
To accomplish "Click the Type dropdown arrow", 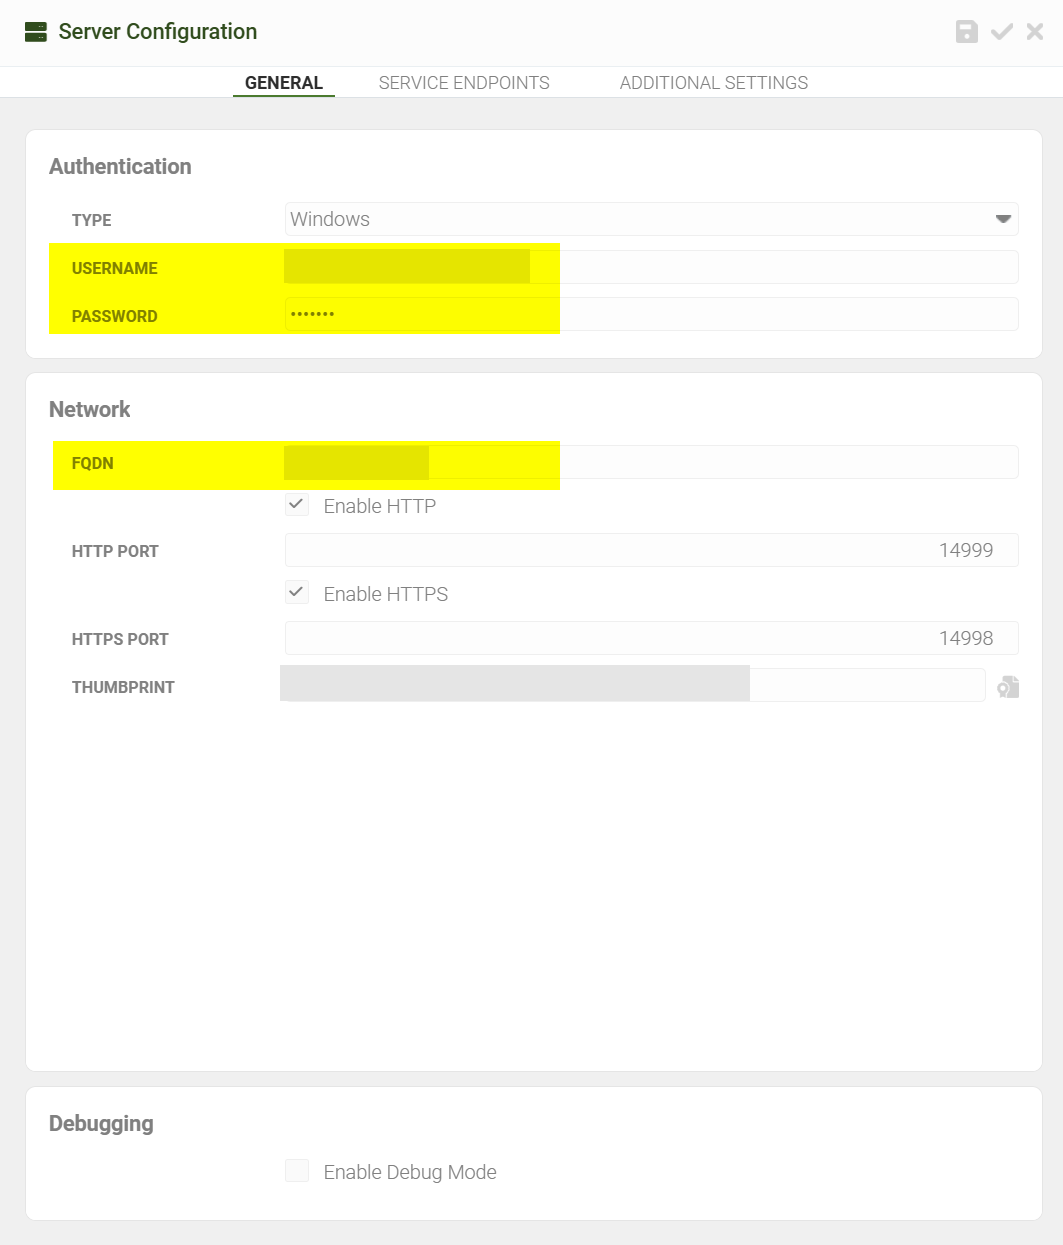I will (x=1003, y=219).
